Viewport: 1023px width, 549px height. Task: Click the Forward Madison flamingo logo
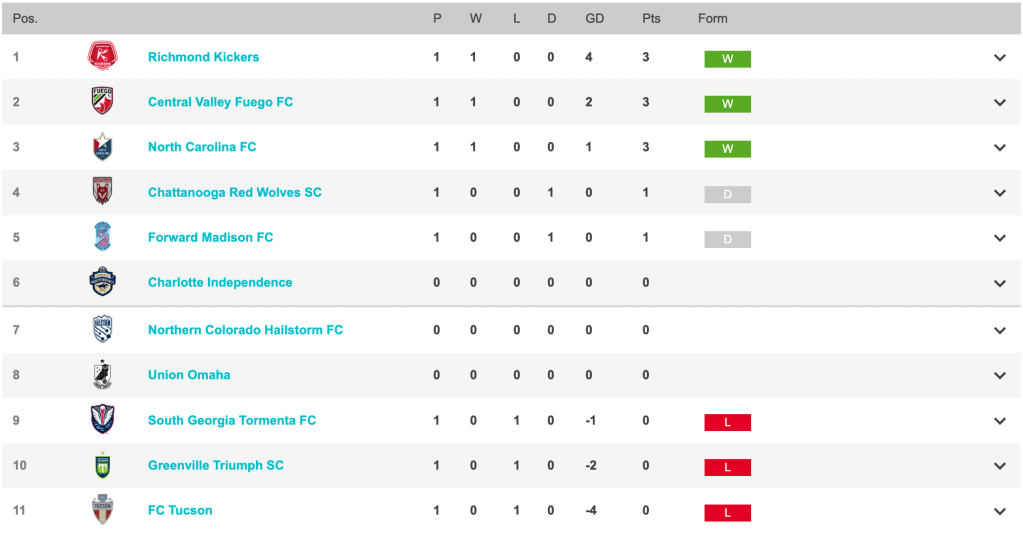pyautogui.click(x=102, y=236)
